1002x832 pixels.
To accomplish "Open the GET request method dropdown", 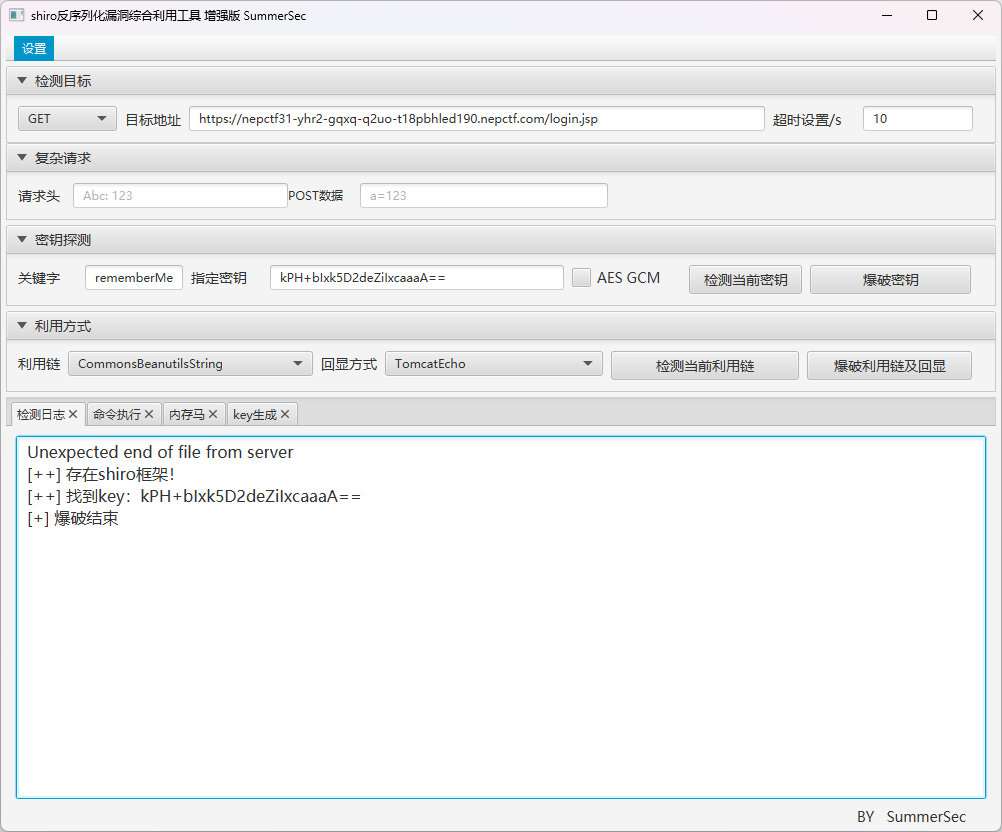I will [x=67, y=118].
